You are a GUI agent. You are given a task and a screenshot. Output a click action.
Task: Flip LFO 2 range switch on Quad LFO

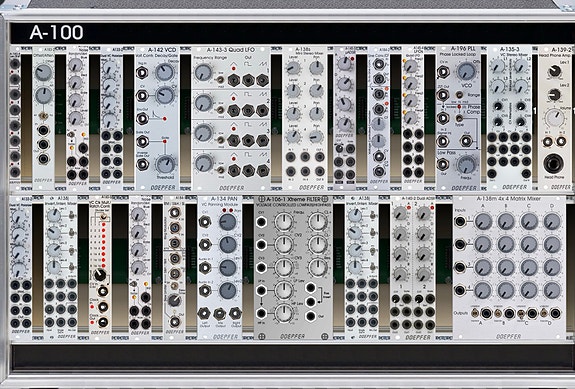point(221,110)
